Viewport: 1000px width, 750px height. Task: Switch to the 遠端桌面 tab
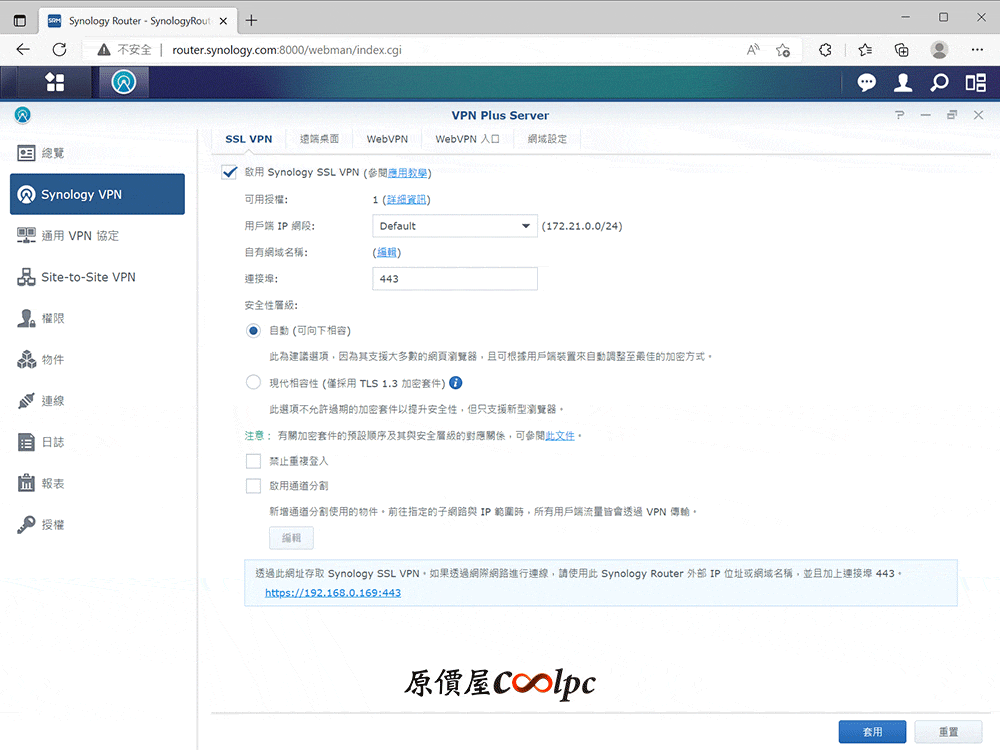click(x=319, y=139)
